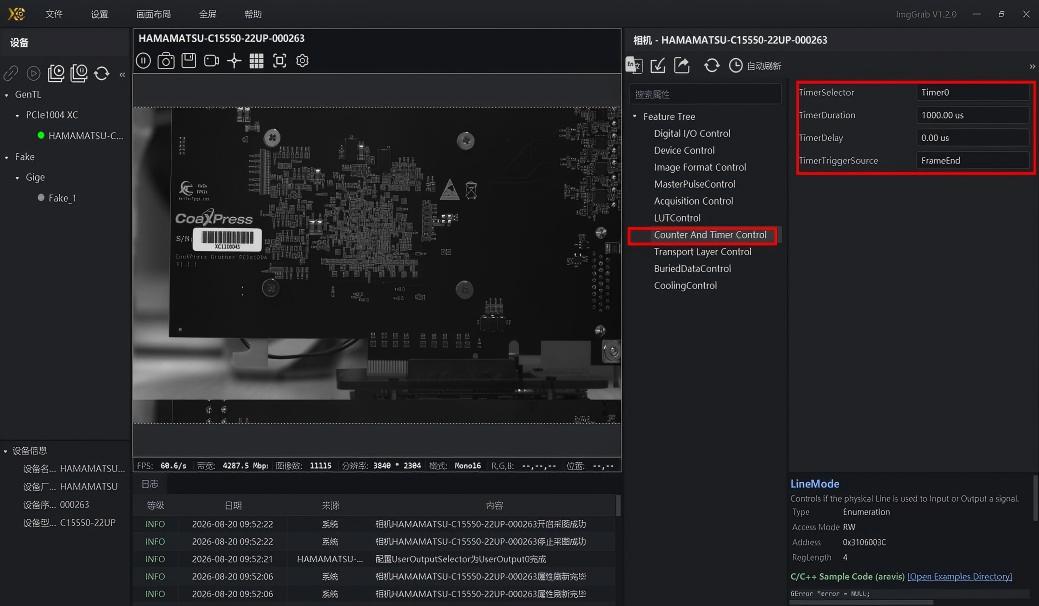This screenshot has width=1039, height=606.
Task: Pause acquisition in the camera view toolbar
Action: pos(143,61)
